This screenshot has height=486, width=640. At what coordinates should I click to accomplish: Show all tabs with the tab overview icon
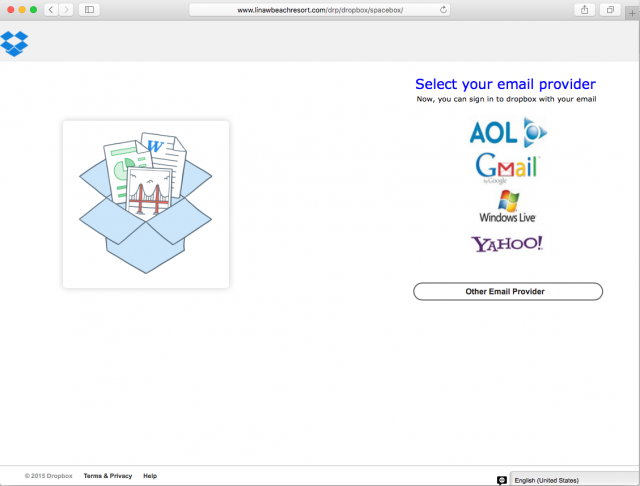click(610, 9)
